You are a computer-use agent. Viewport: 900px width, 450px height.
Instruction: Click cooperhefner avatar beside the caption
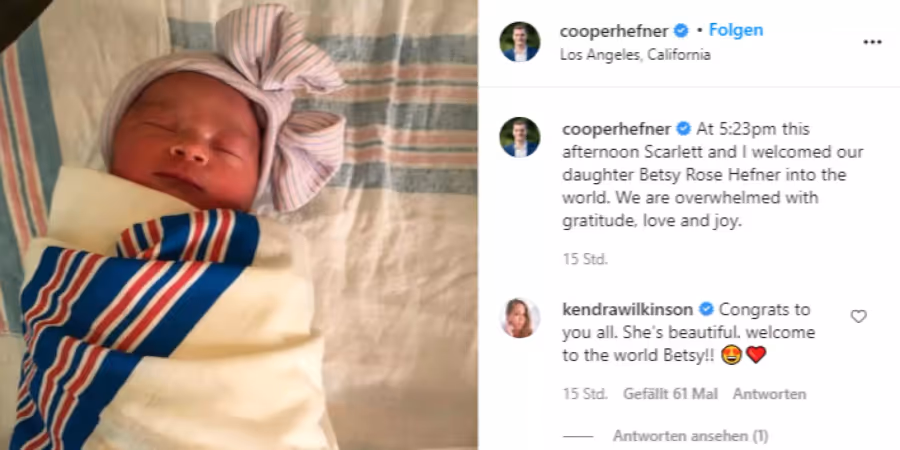519,137
